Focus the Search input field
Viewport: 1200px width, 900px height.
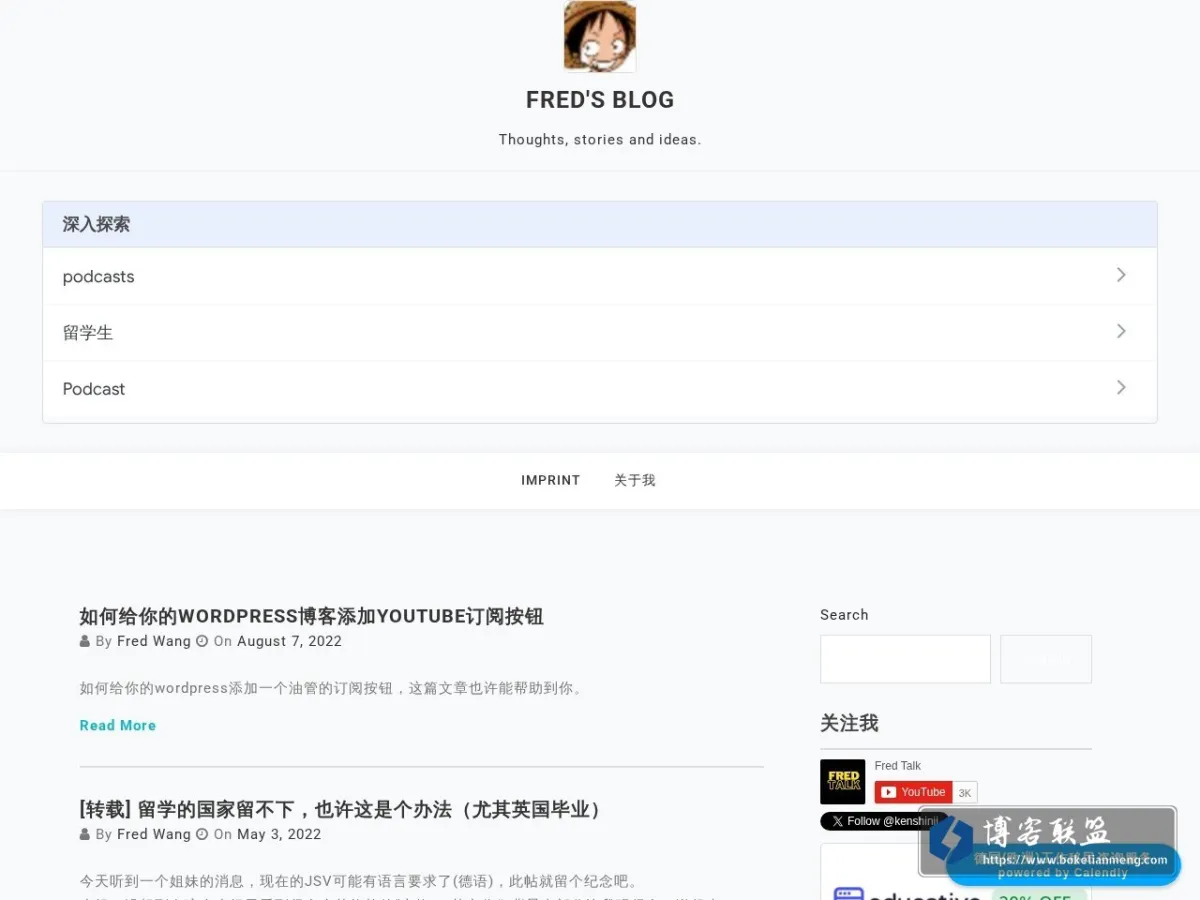[905, 659]
